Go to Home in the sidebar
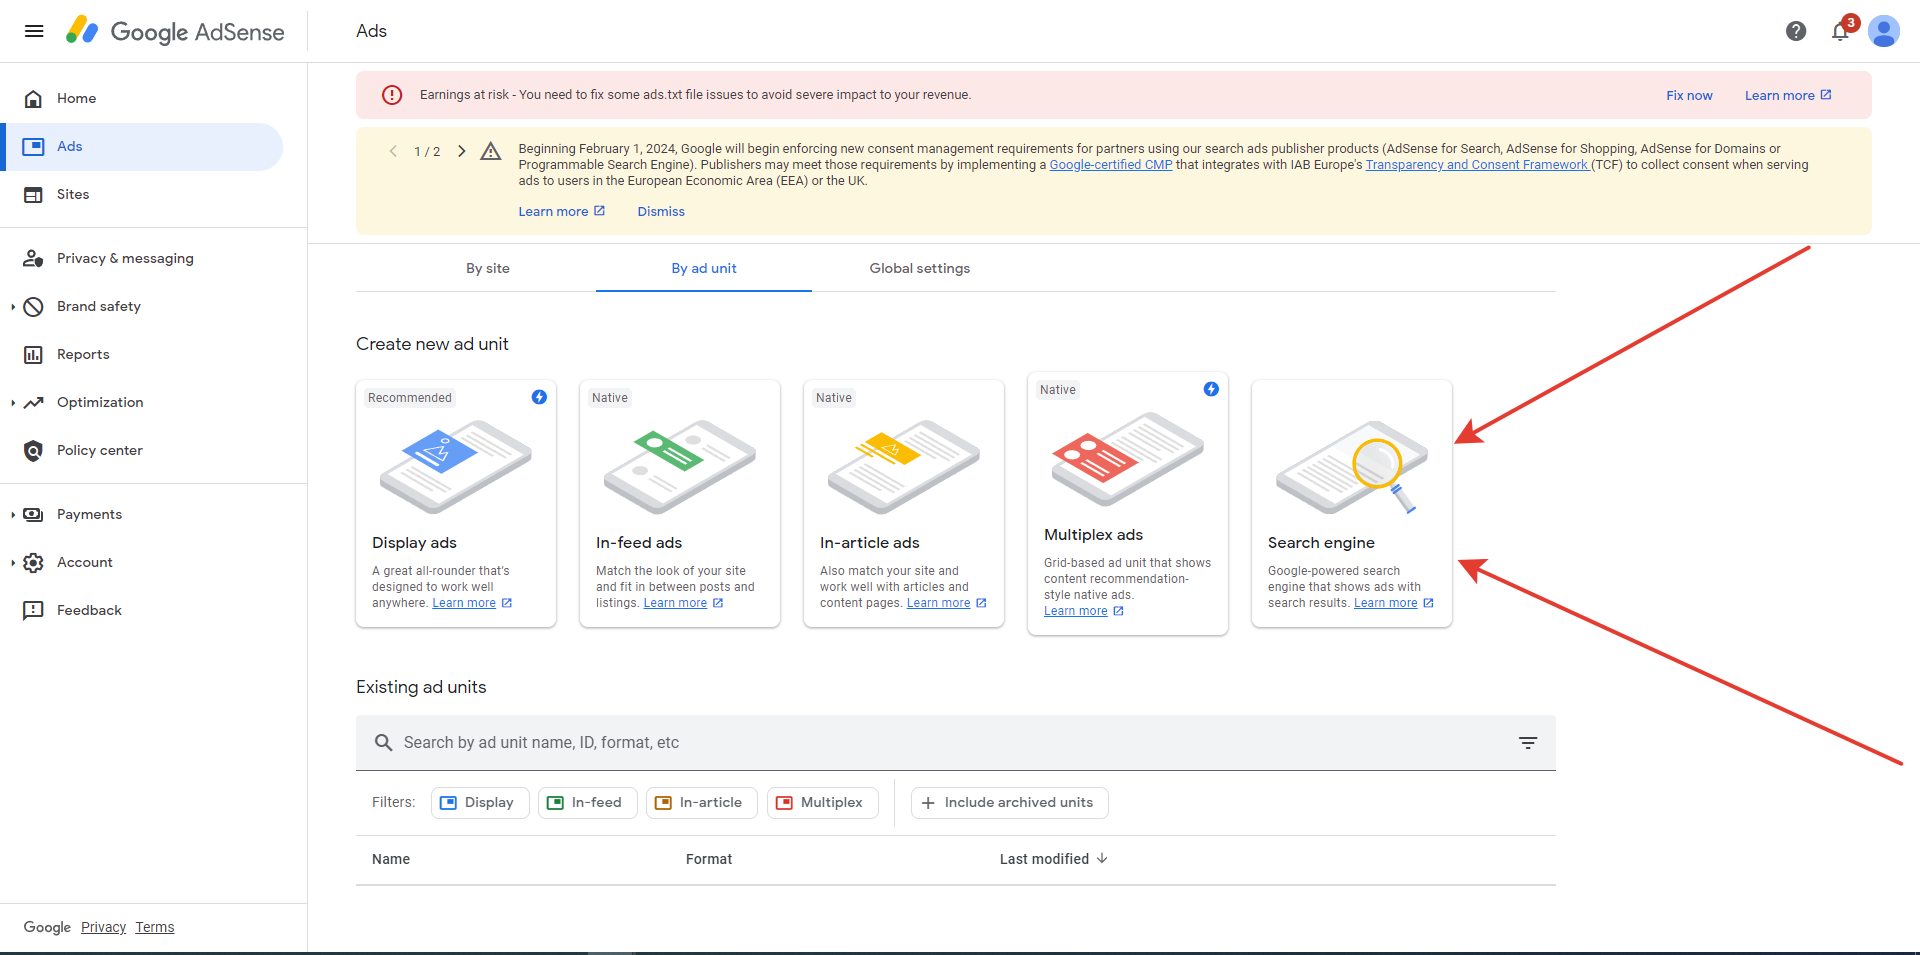Screen dimensions: 1920x955 point(141,98)
